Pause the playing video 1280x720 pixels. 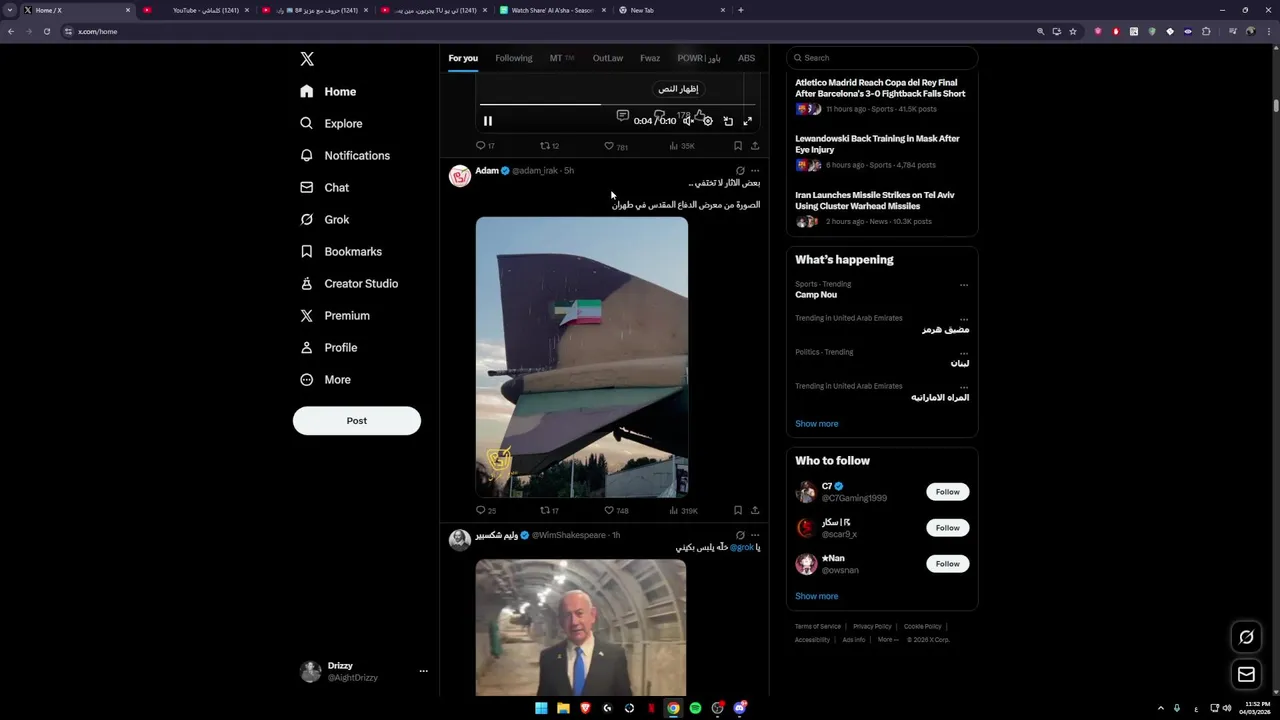pos(488,121)
